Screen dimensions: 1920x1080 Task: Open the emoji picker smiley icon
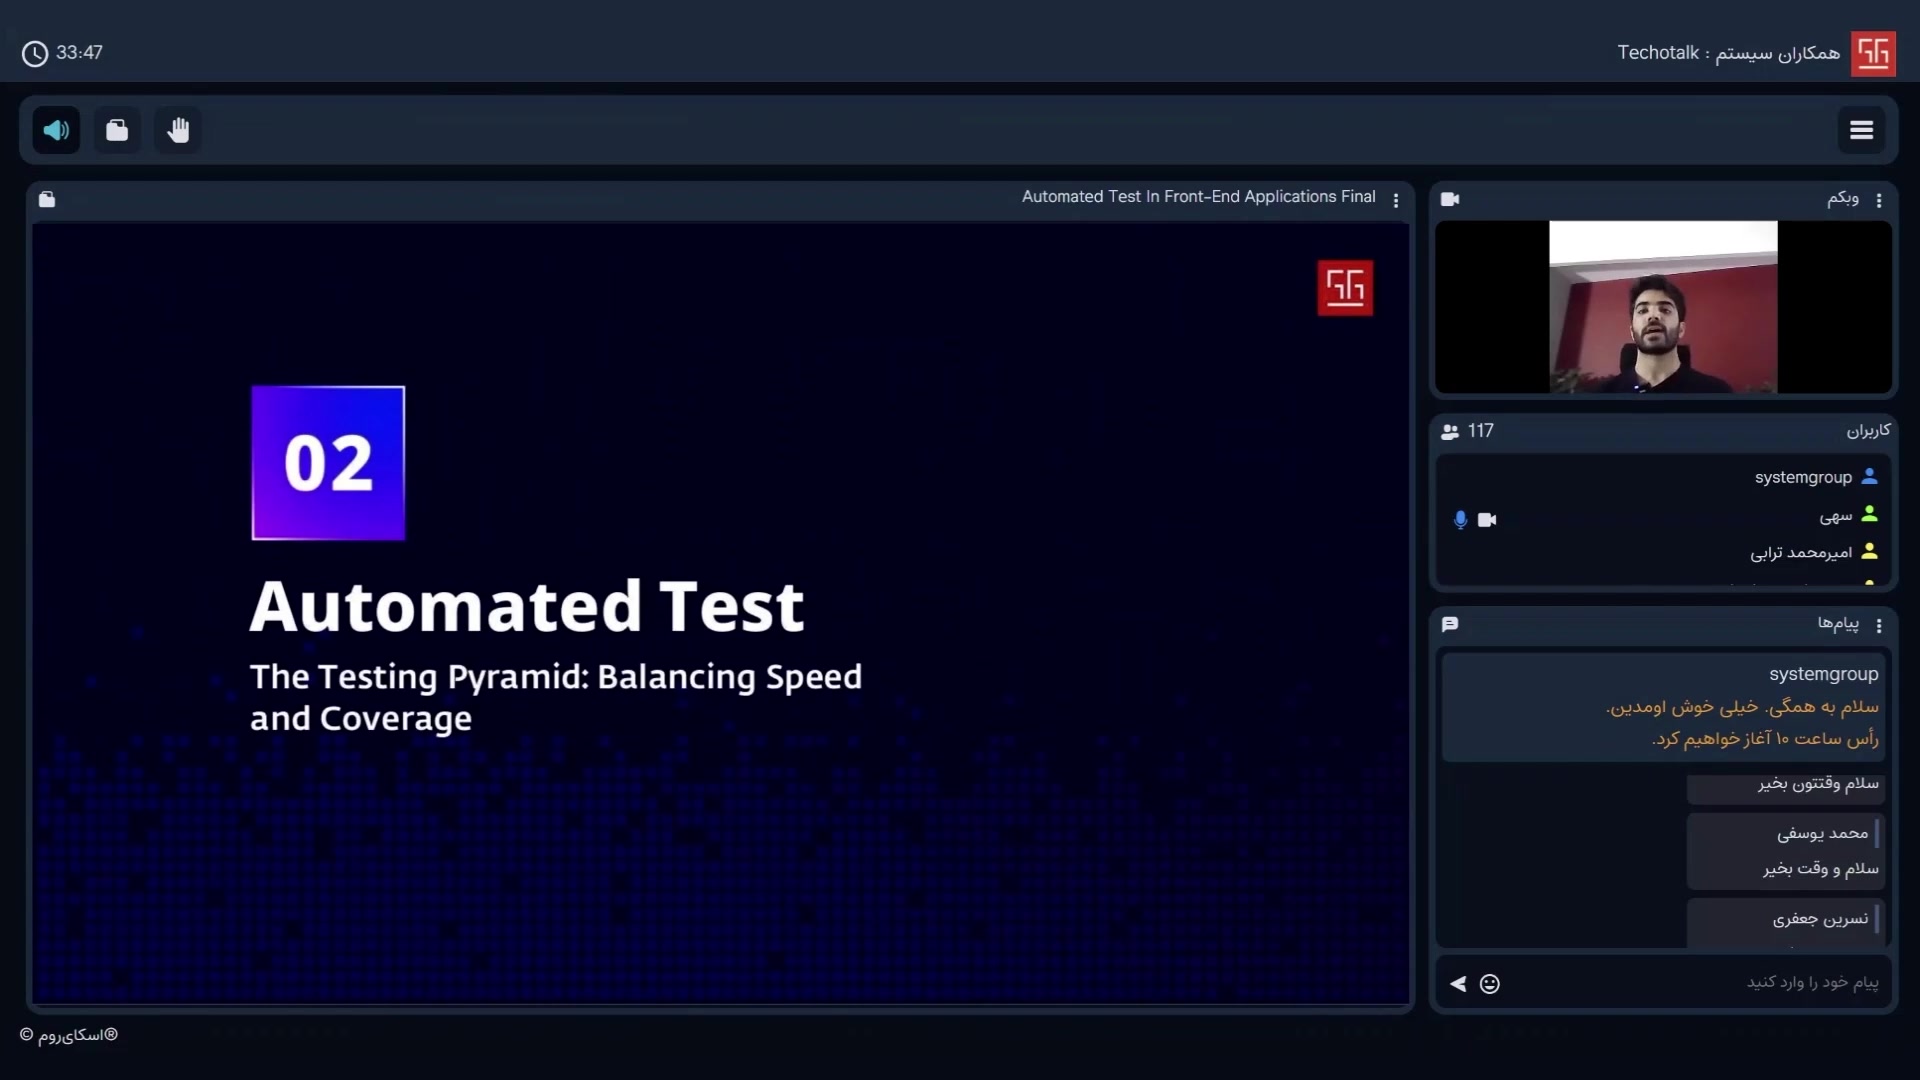pyautogui.click(x=1489, y=984)
